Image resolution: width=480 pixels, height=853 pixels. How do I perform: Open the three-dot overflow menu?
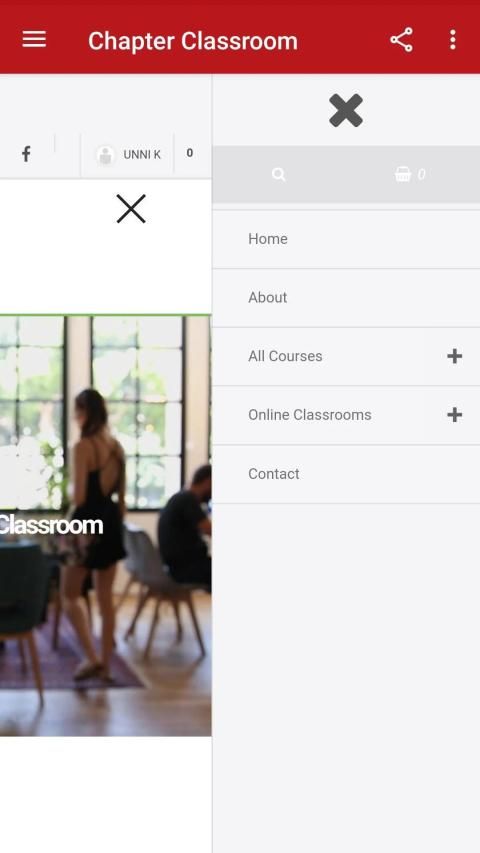452,40
